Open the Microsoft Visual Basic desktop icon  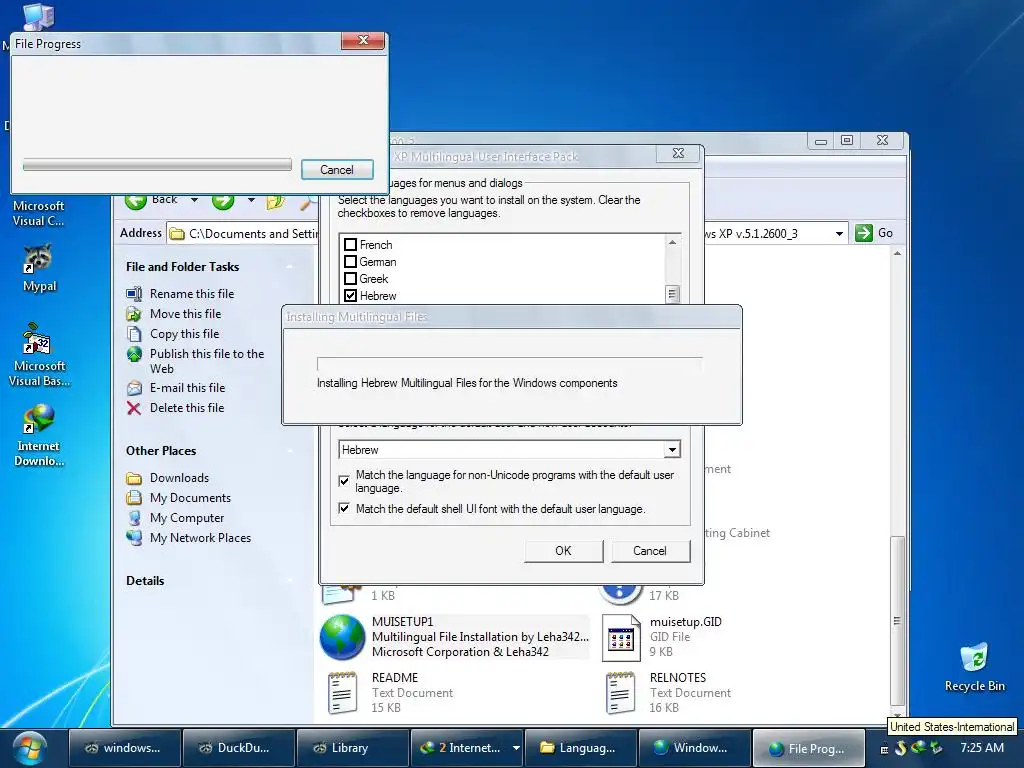pos(39,355)
